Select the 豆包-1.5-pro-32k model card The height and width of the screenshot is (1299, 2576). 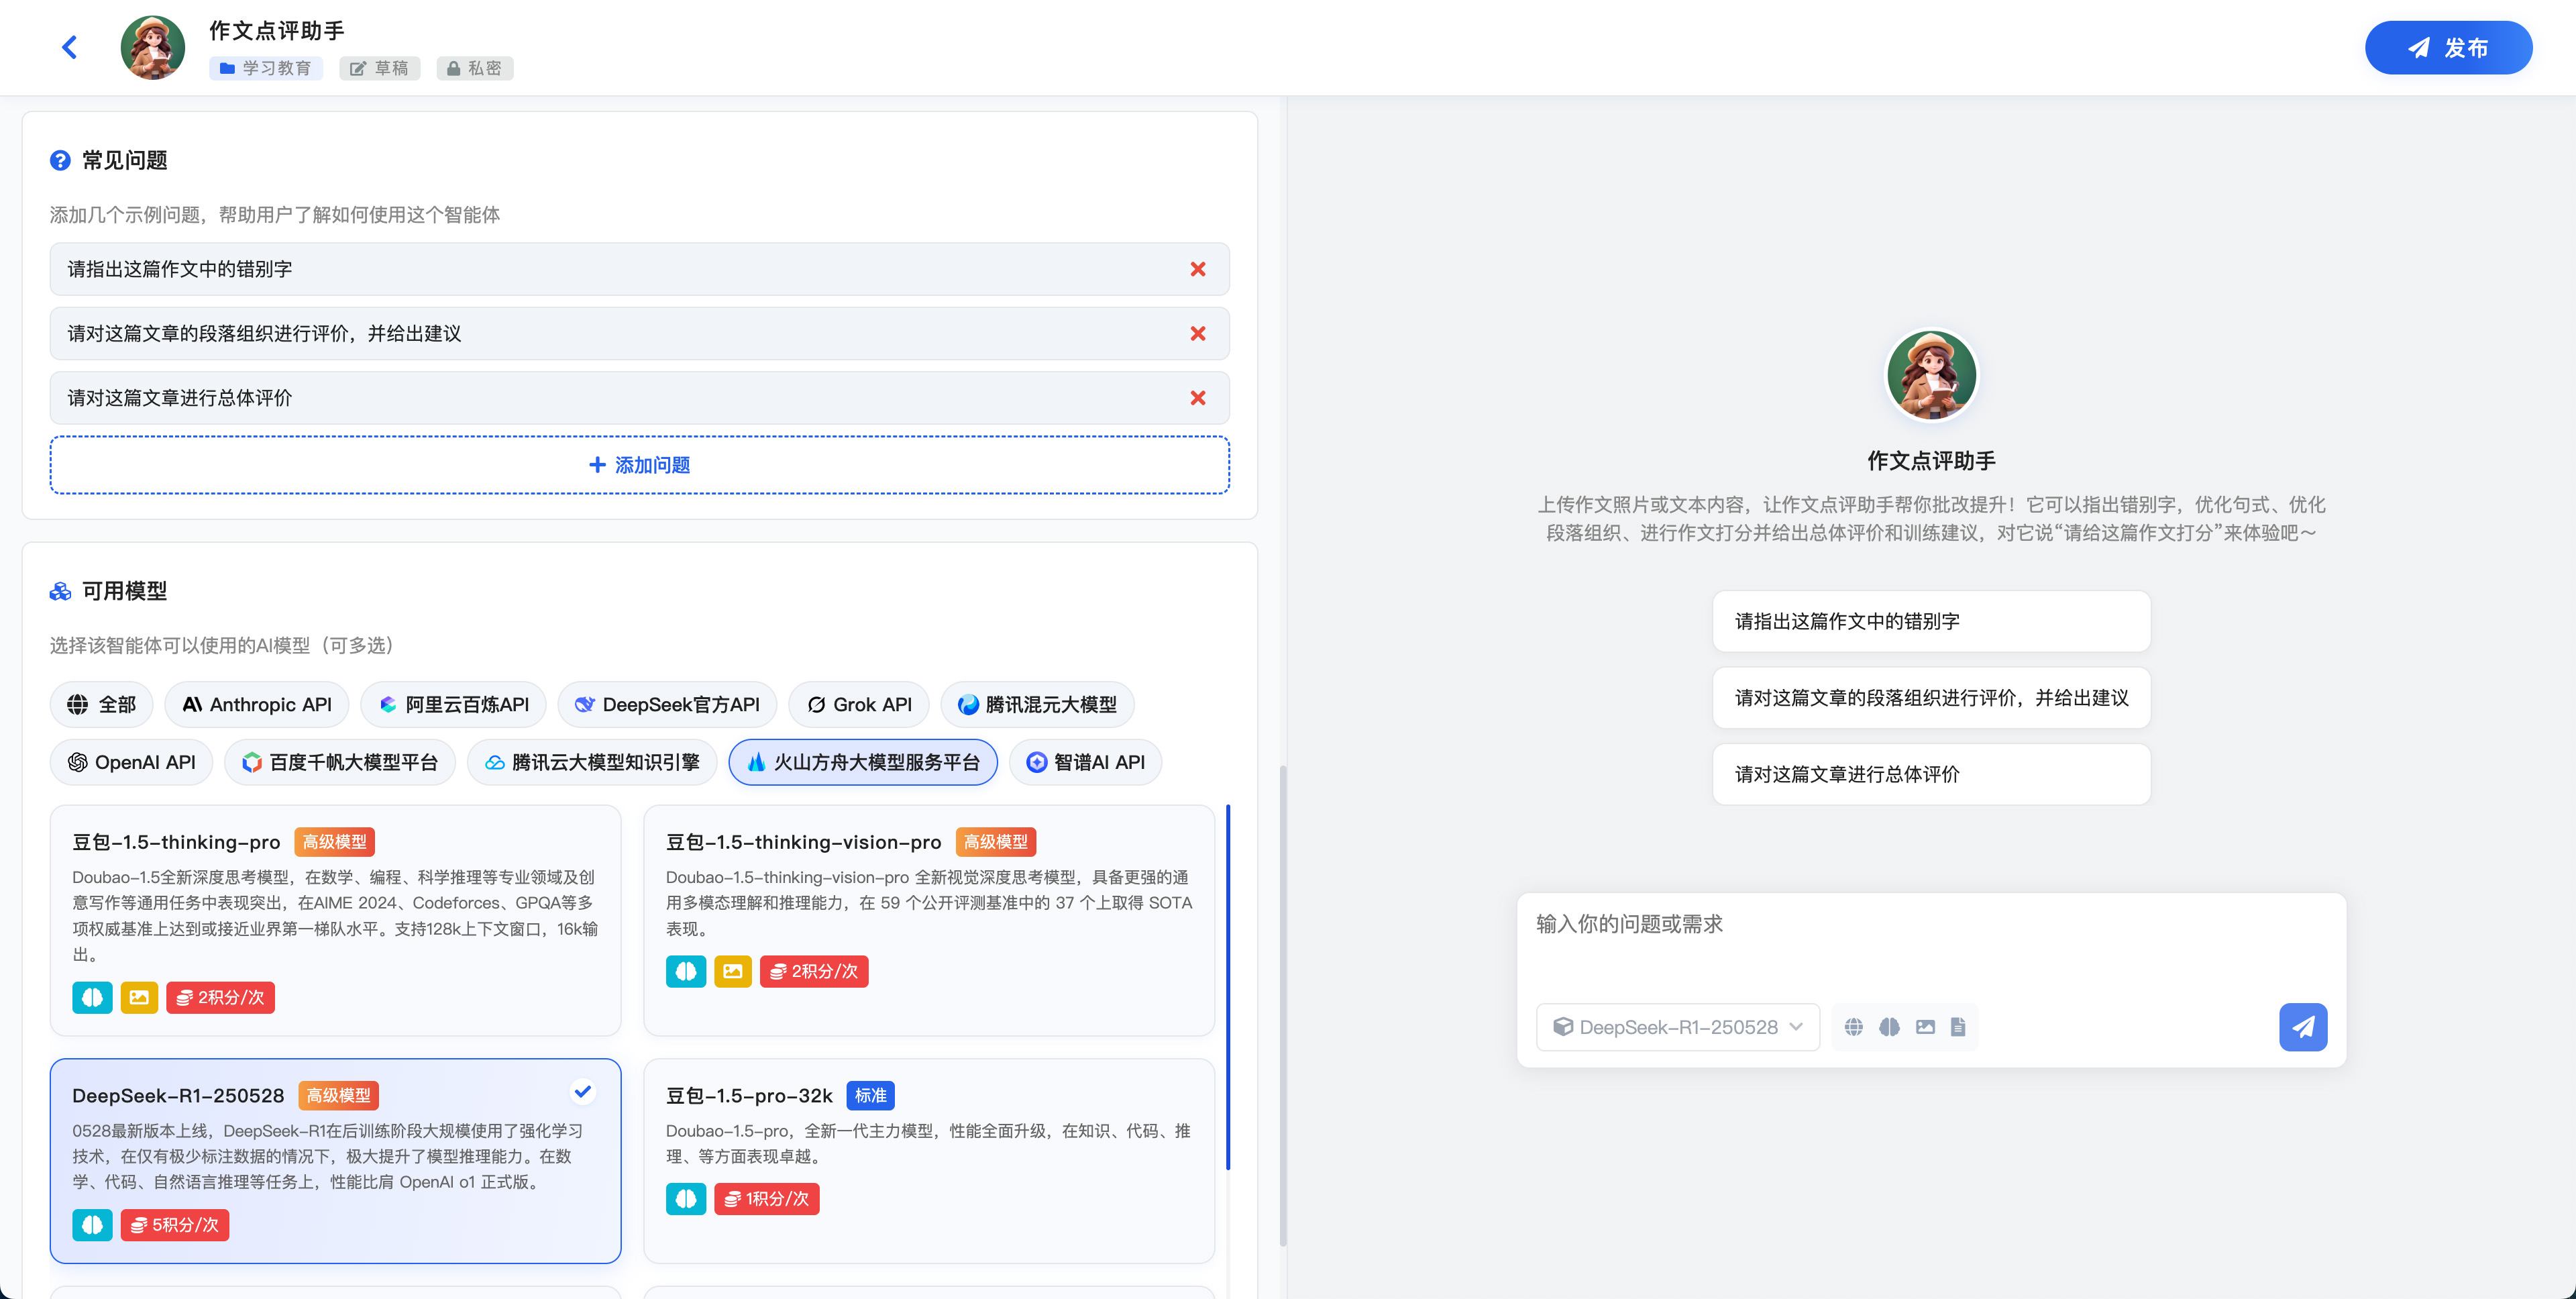coord(929,1160)
